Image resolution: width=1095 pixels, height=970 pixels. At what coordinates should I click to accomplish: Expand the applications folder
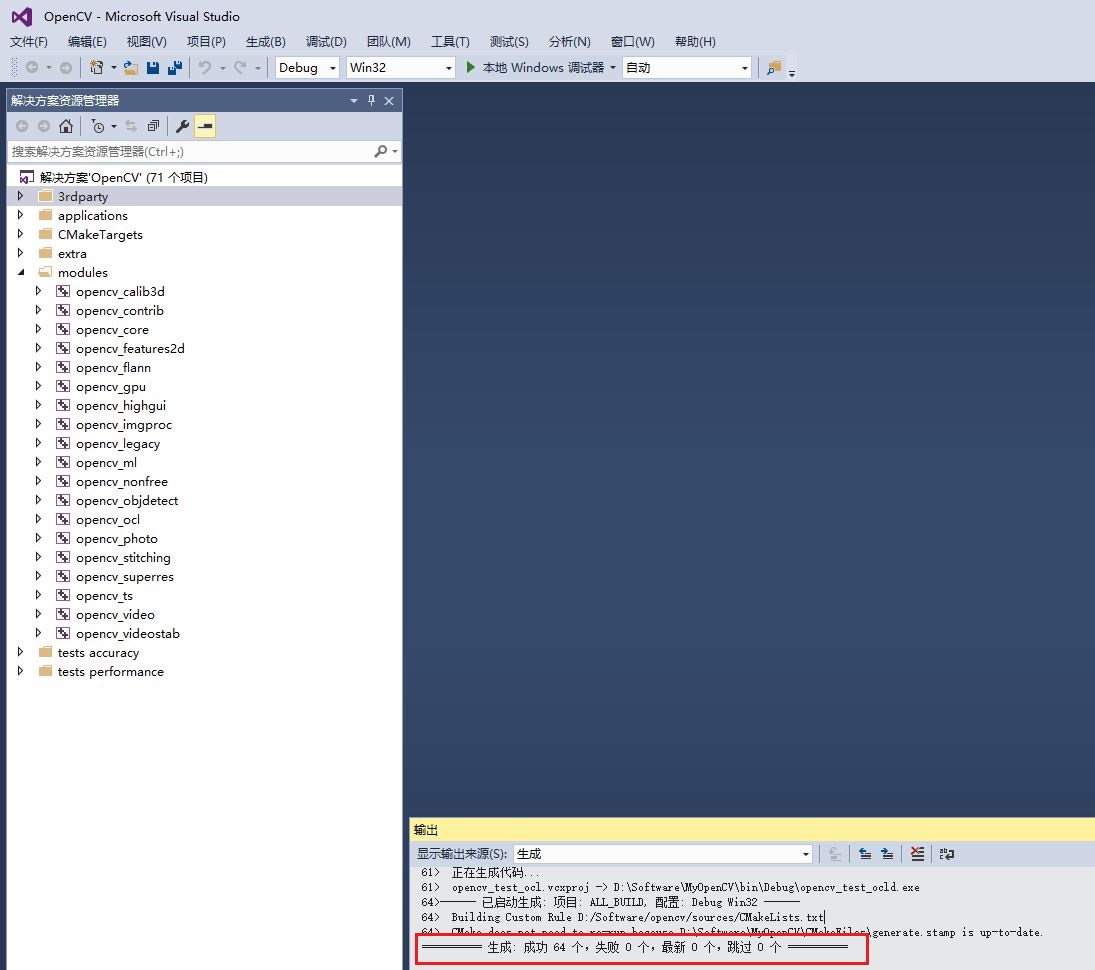(x=20, y=214)
